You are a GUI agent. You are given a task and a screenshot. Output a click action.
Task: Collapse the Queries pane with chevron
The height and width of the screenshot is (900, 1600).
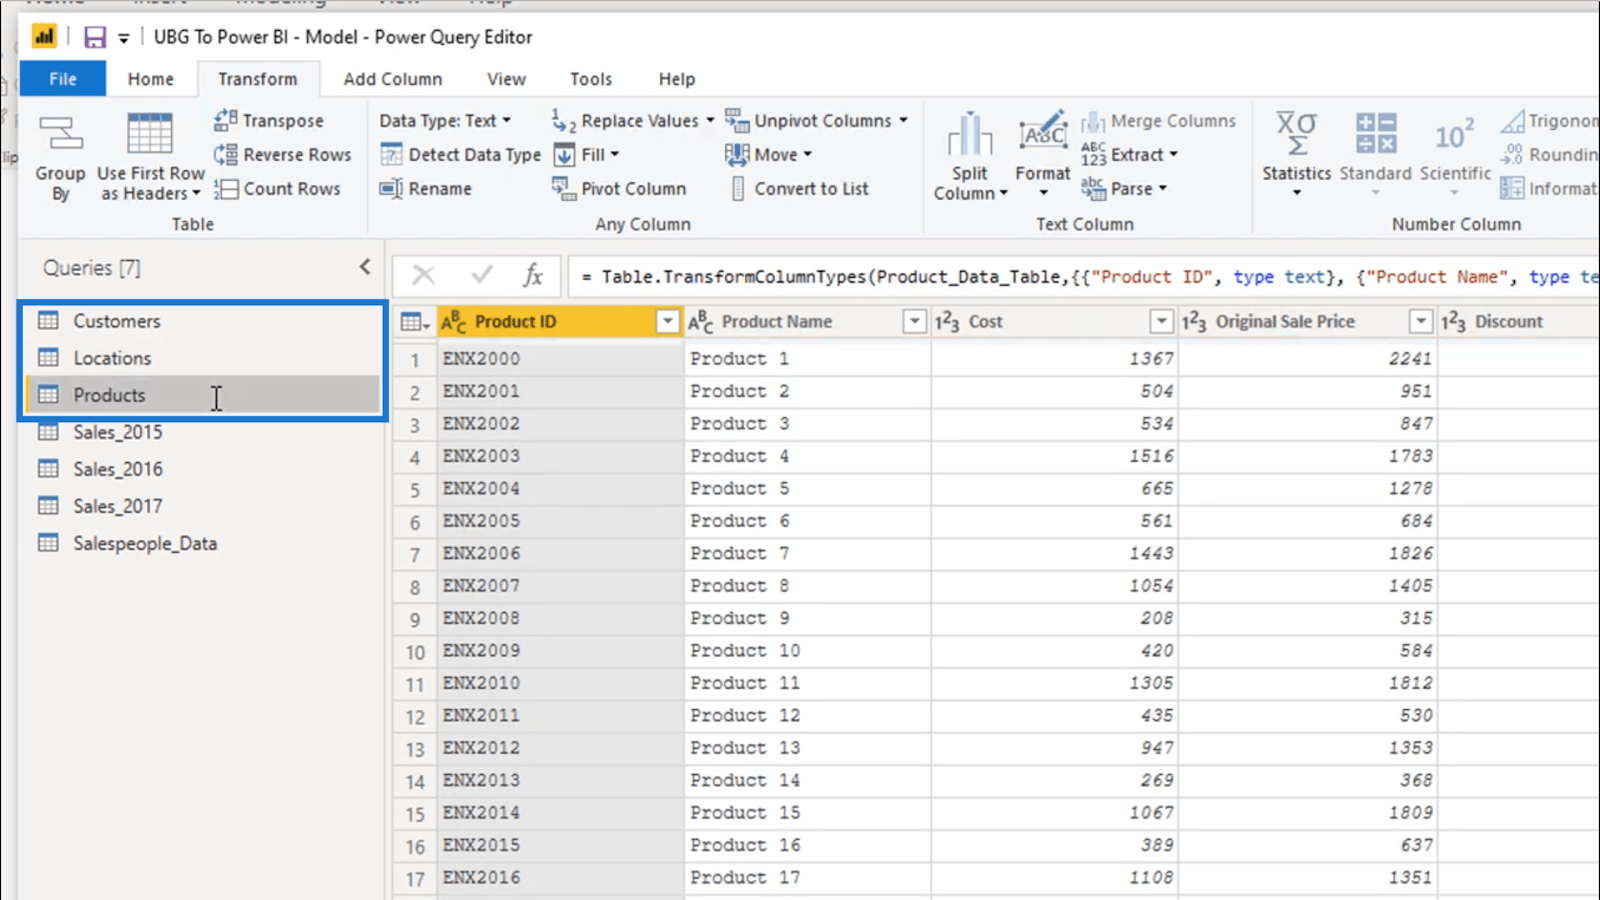(365, 267)
